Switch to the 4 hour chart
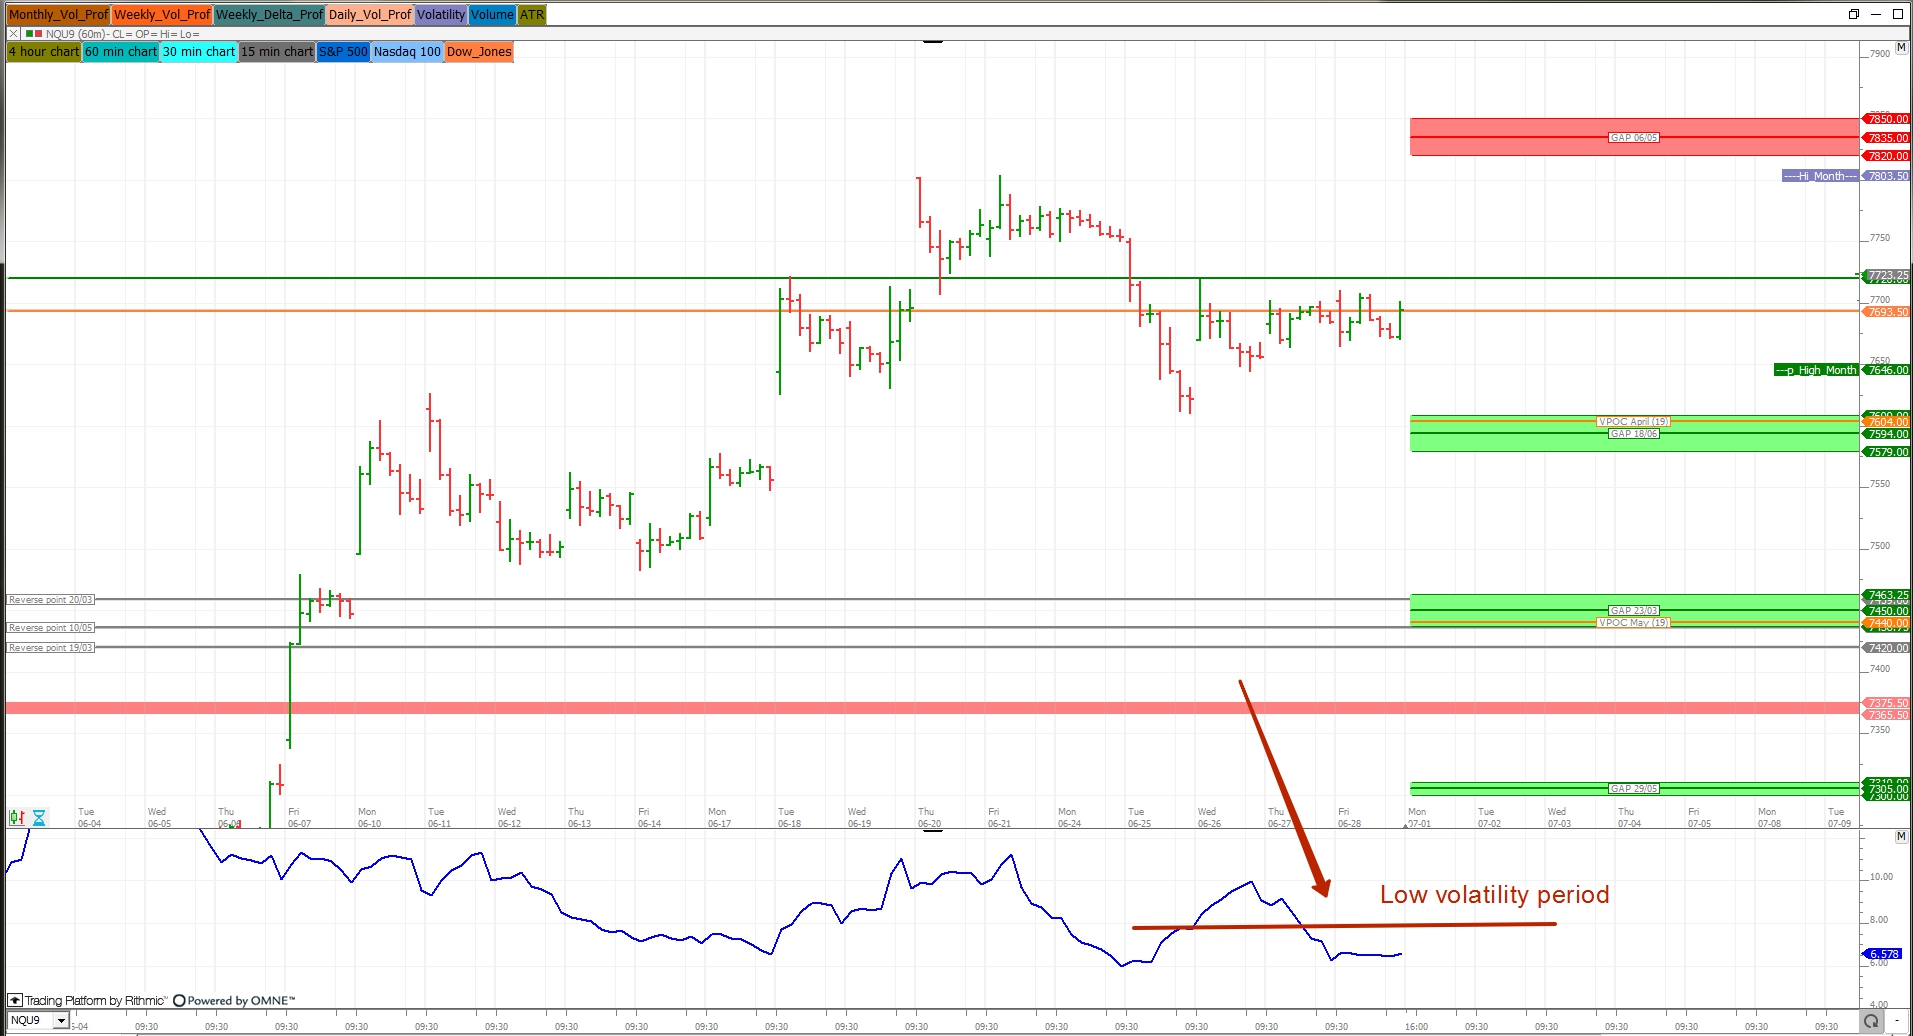This screenshot has height=1036, width=1913. pos(44,52)
